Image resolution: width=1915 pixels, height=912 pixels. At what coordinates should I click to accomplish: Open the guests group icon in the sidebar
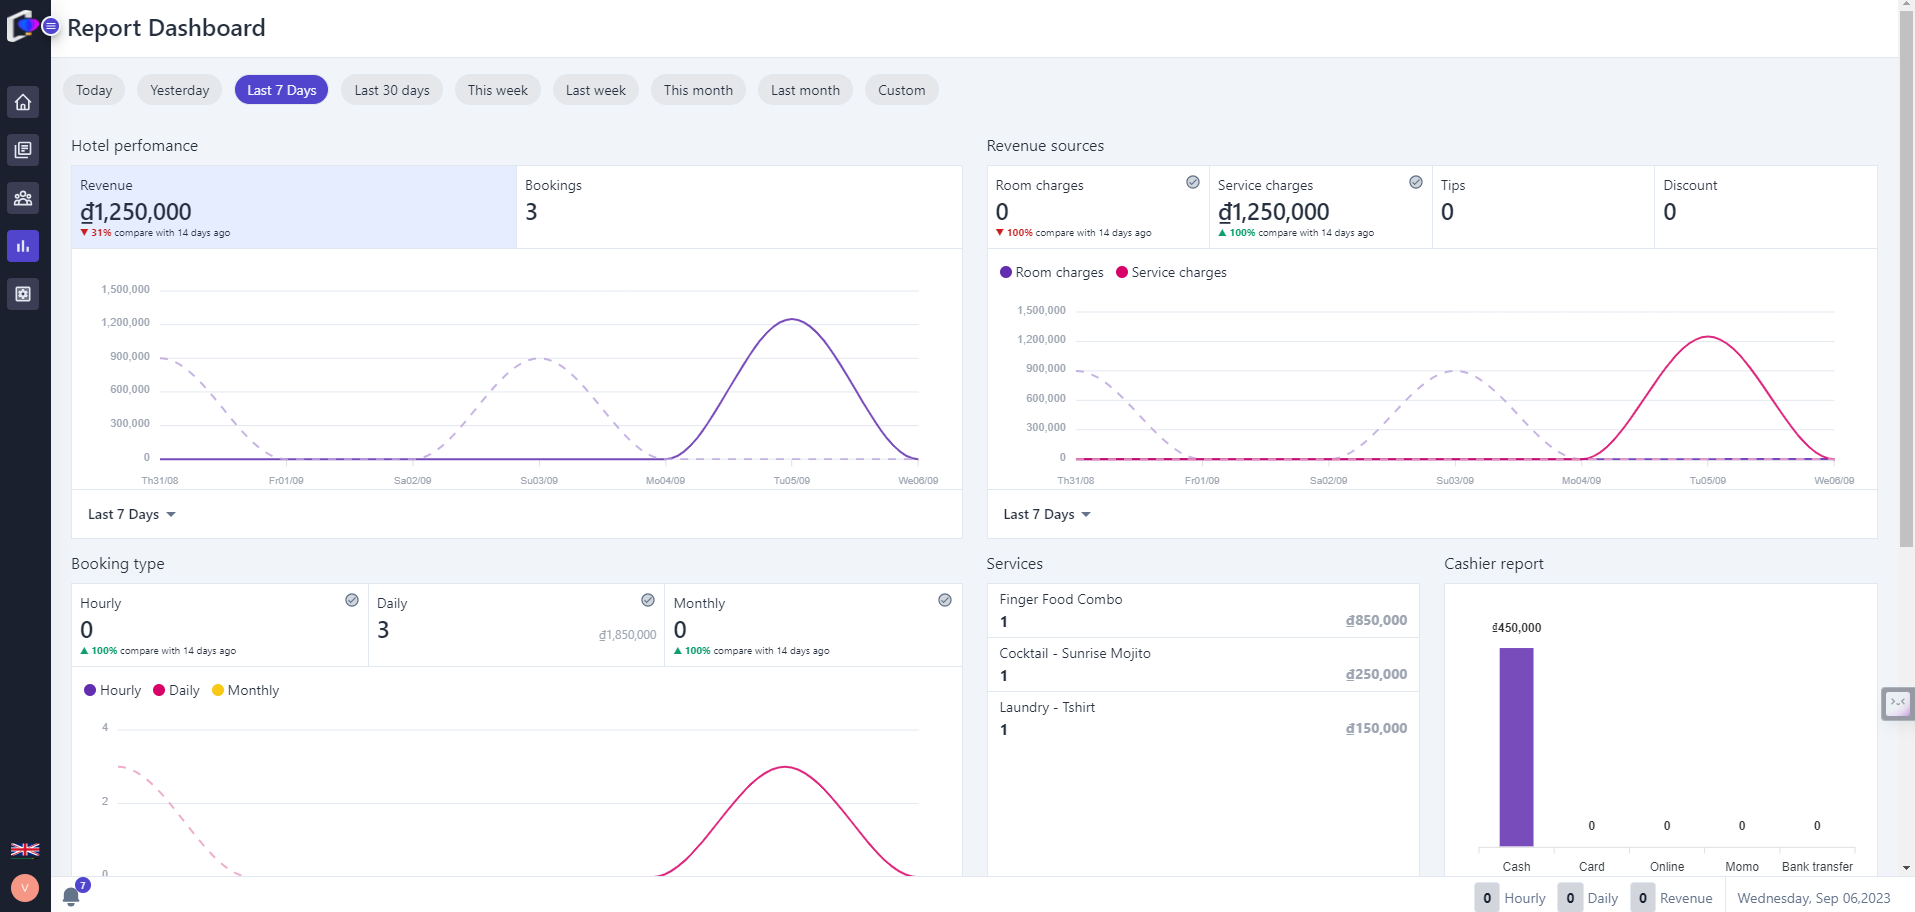click(x=23, y=198)
